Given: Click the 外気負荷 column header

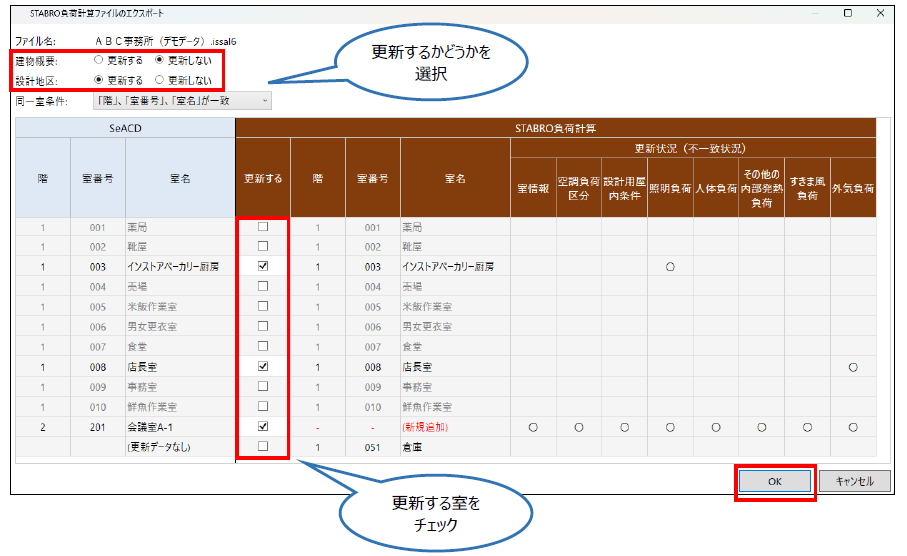Looking at the screenshot, I should click(x=853, y=187).
